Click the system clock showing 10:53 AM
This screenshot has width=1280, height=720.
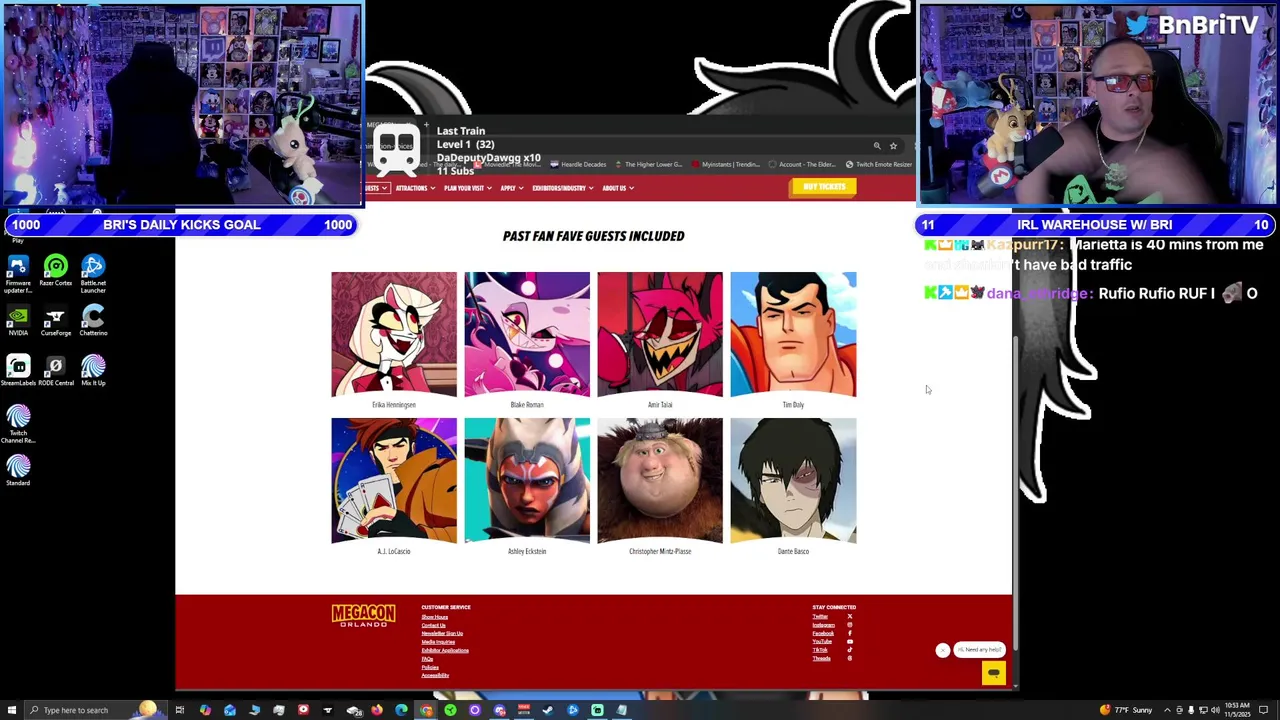pos(1237,710)
